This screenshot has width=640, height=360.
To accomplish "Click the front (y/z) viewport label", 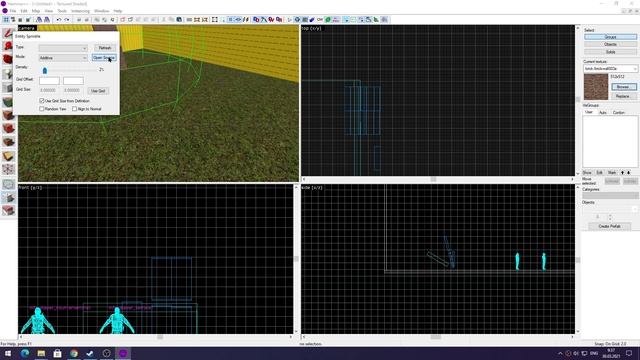I will (x=30, y=188).
